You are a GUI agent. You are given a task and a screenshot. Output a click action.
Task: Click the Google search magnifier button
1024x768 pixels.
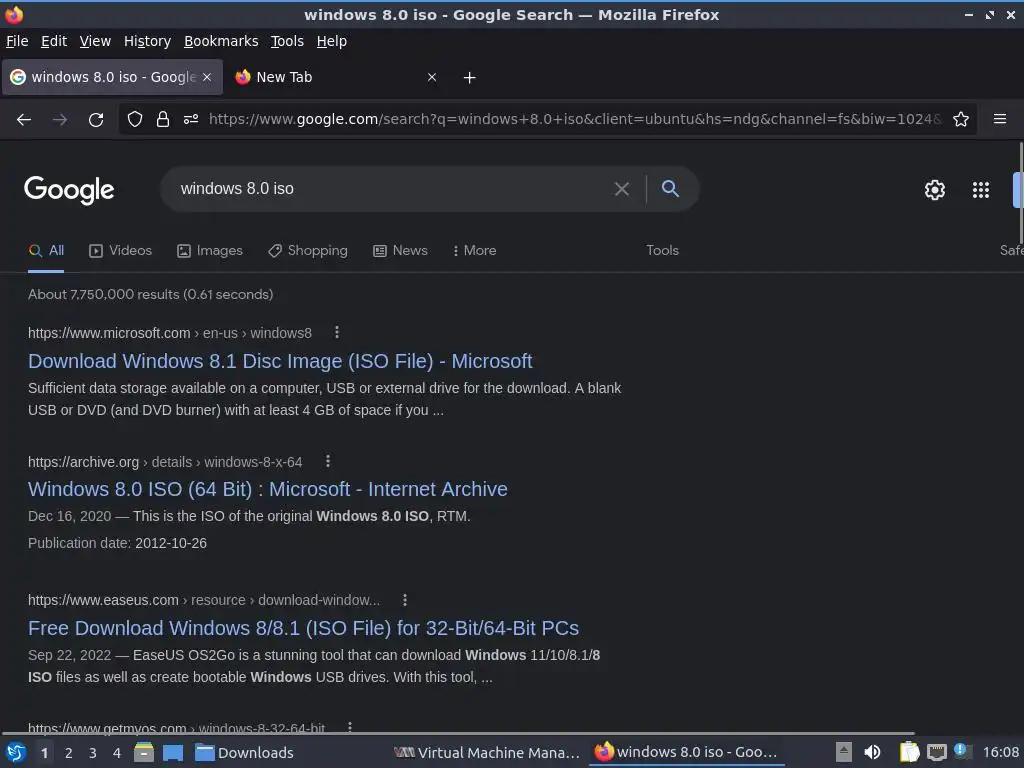(x=670, y=189)
